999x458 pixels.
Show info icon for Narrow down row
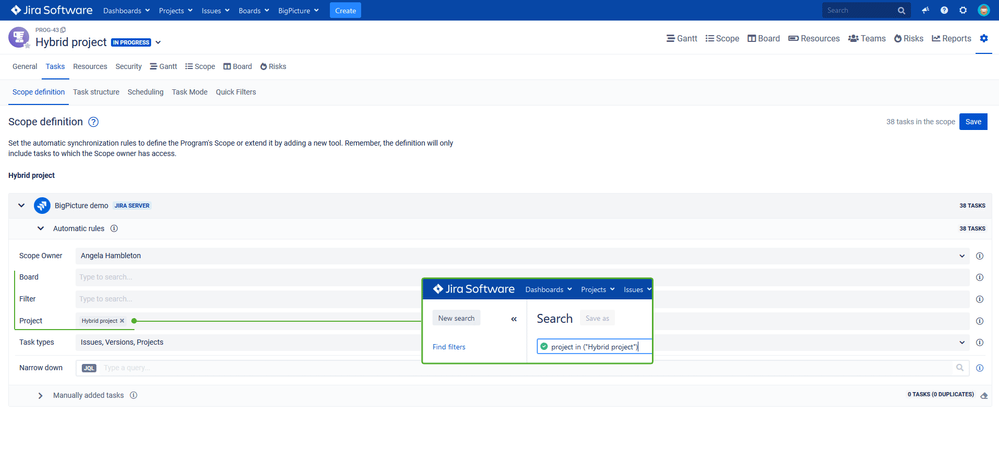pyautogui.click(x=980, y=368)
